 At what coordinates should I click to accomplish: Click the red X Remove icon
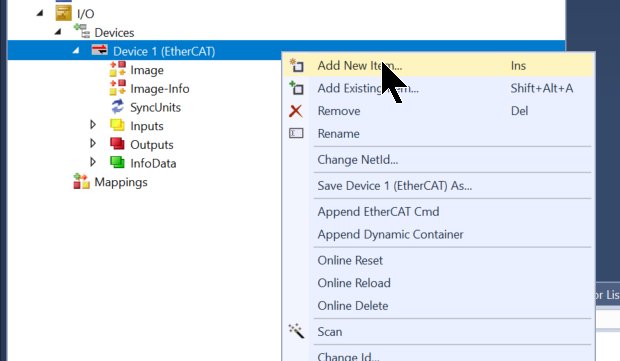click(x=296, y=111)
